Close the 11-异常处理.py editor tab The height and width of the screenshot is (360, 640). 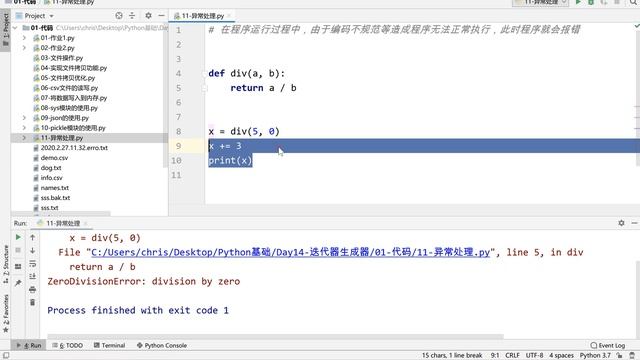point(229,16)
